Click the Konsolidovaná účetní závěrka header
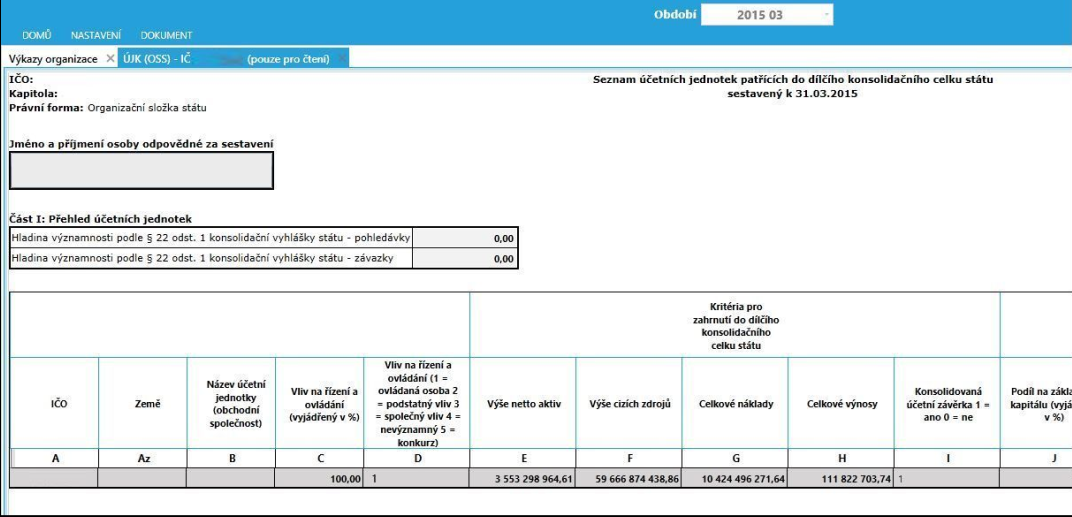 coord(947,403)
